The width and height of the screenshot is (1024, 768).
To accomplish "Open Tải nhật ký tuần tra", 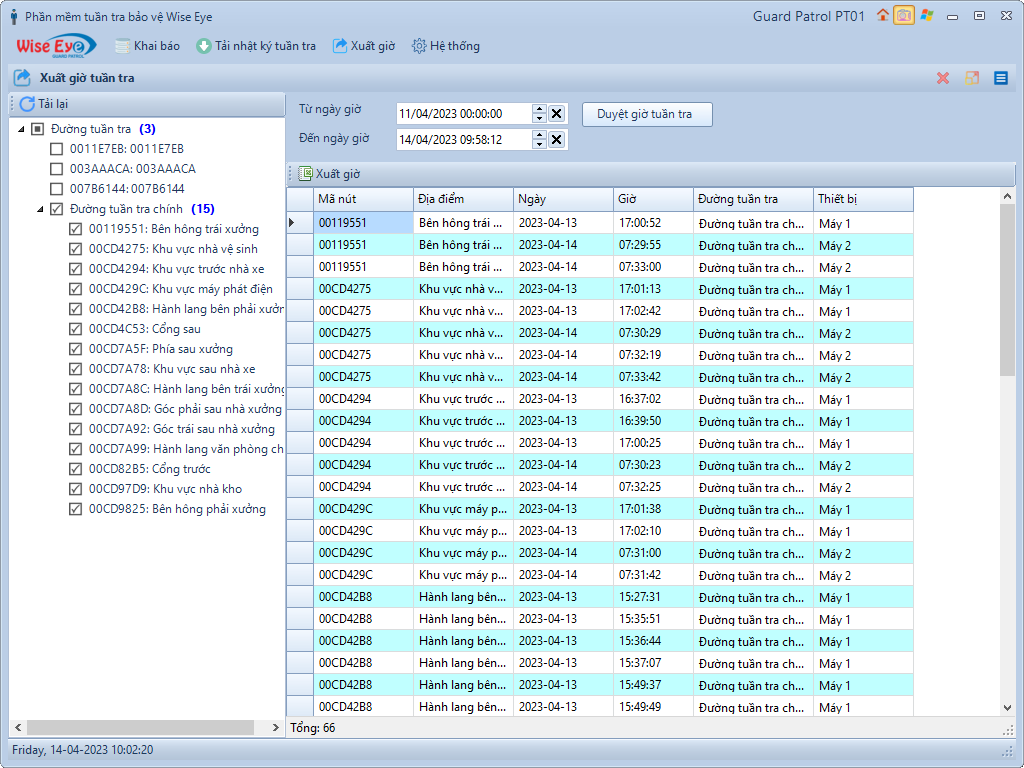I will click(x=256, y=46).
